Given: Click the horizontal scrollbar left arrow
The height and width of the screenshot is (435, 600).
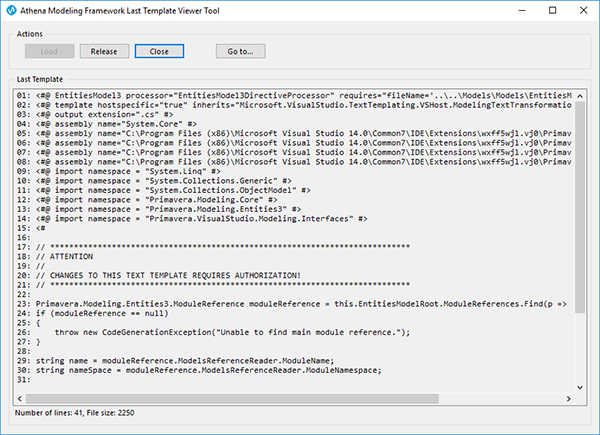Looking at the screenshot, I should [20, 399].
